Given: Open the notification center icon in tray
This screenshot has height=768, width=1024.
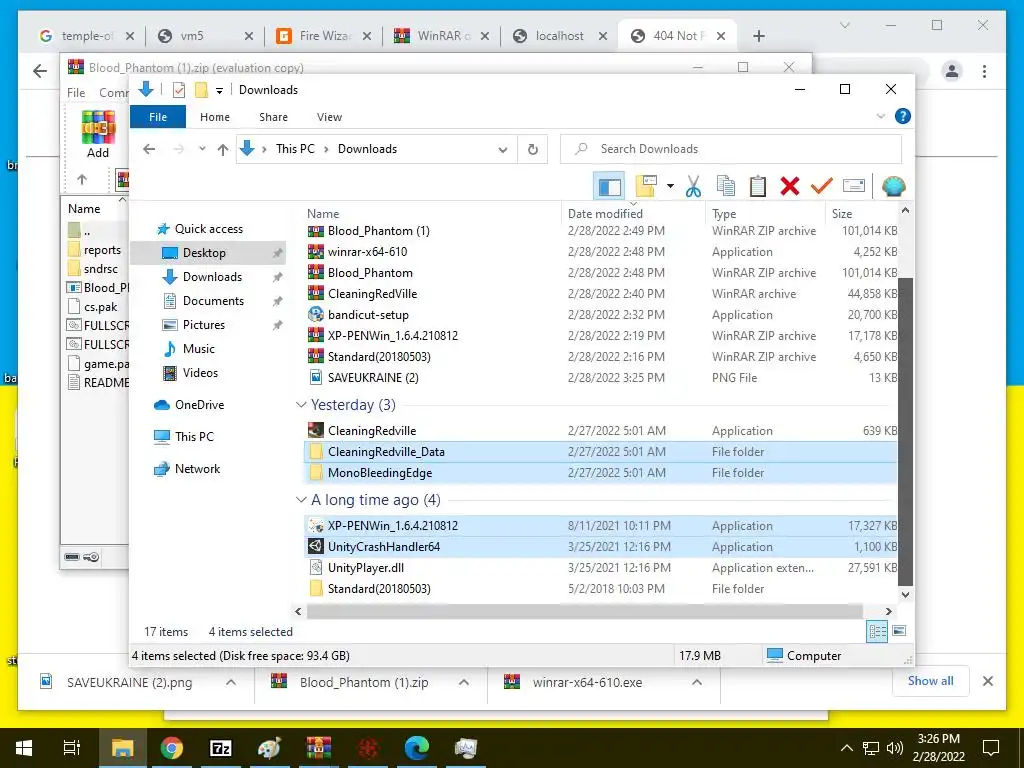Looking at the screenshot, I should coord(991,748).
